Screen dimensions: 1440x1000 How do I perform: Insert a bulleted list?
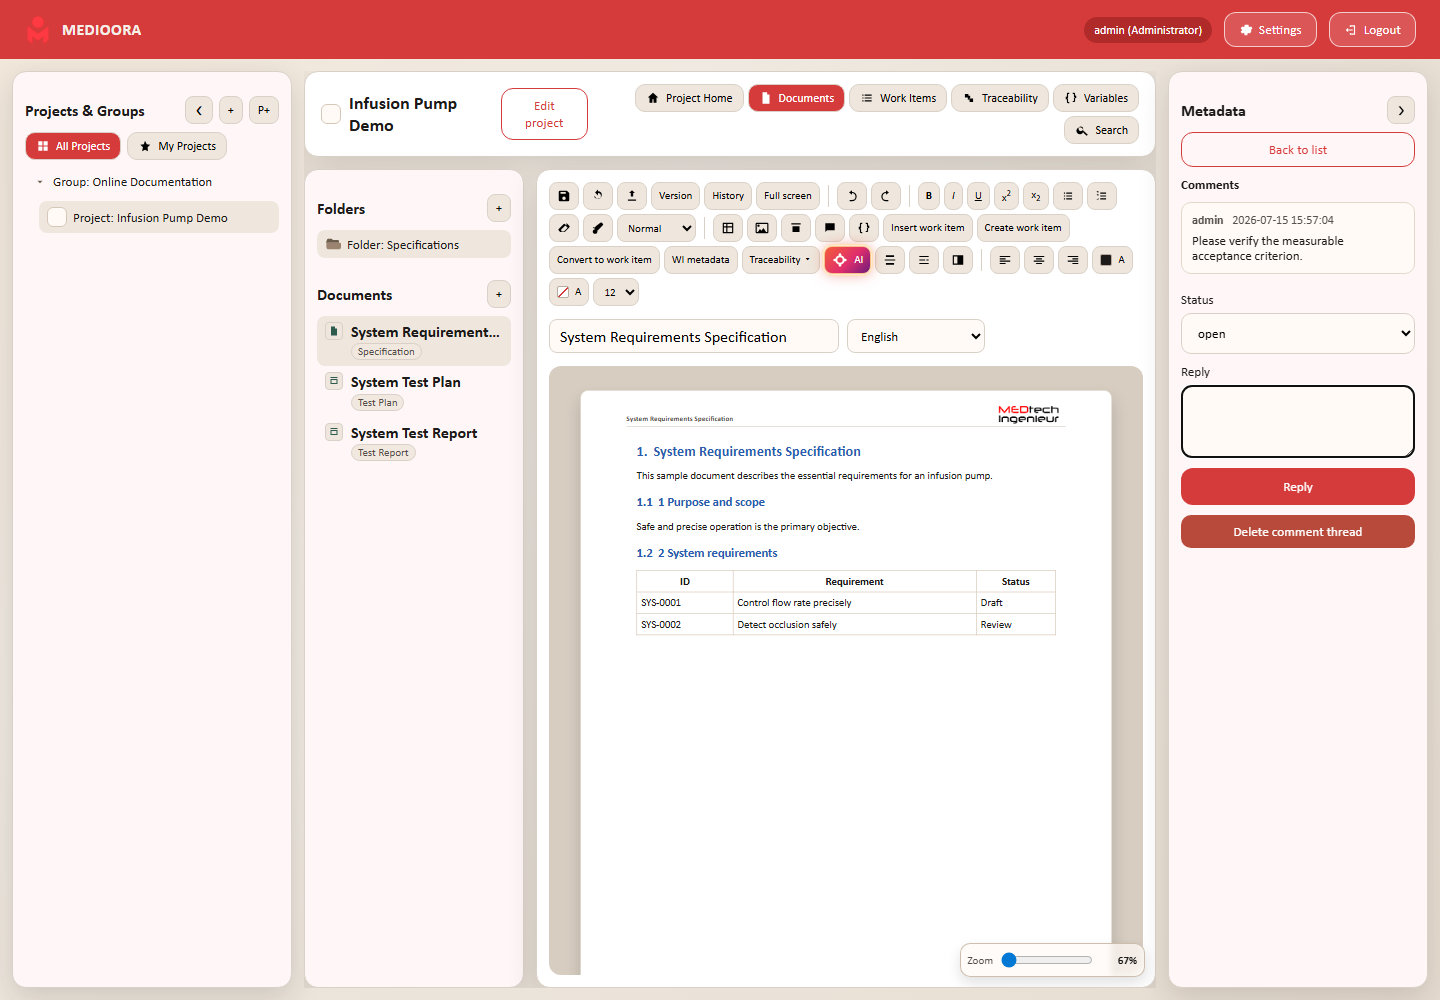coord(1068,196)
